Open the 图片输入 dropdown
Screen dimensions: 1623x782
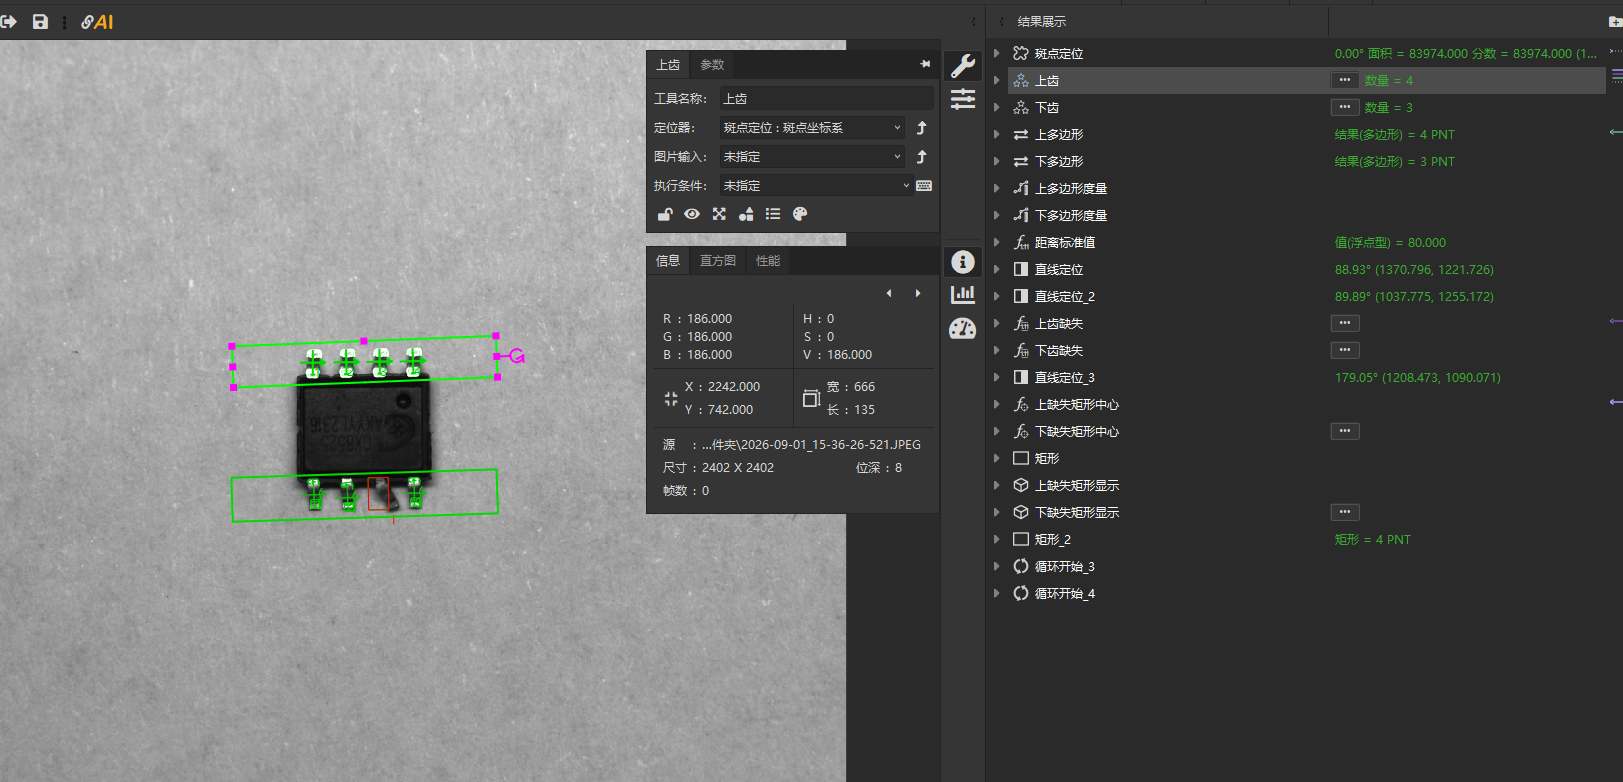click(x=812, y=157)
